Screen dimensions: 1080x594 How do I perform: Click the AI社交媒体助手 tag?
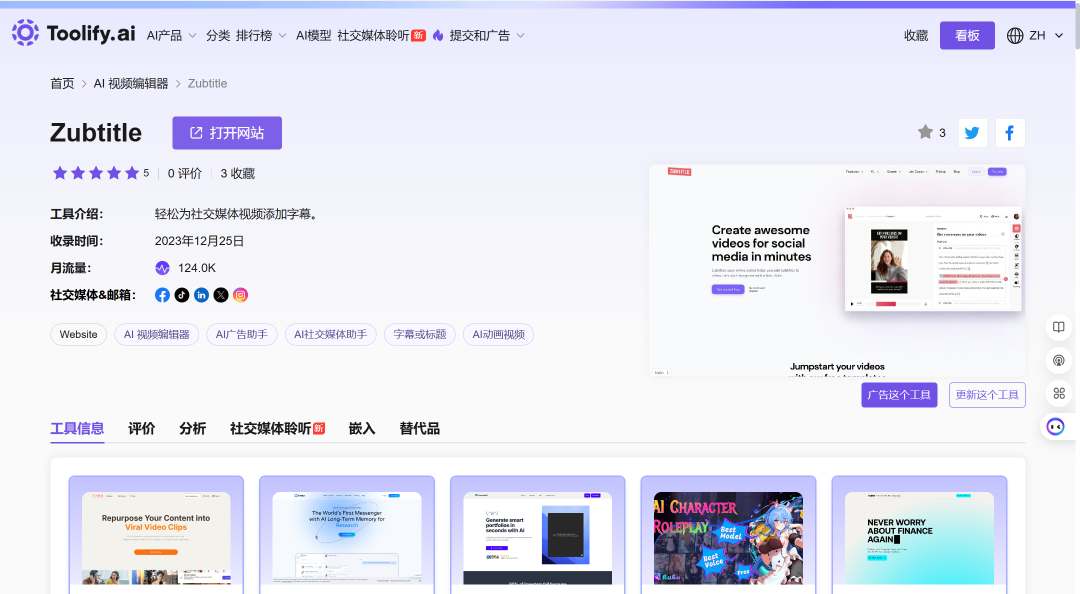pos(331,334)
